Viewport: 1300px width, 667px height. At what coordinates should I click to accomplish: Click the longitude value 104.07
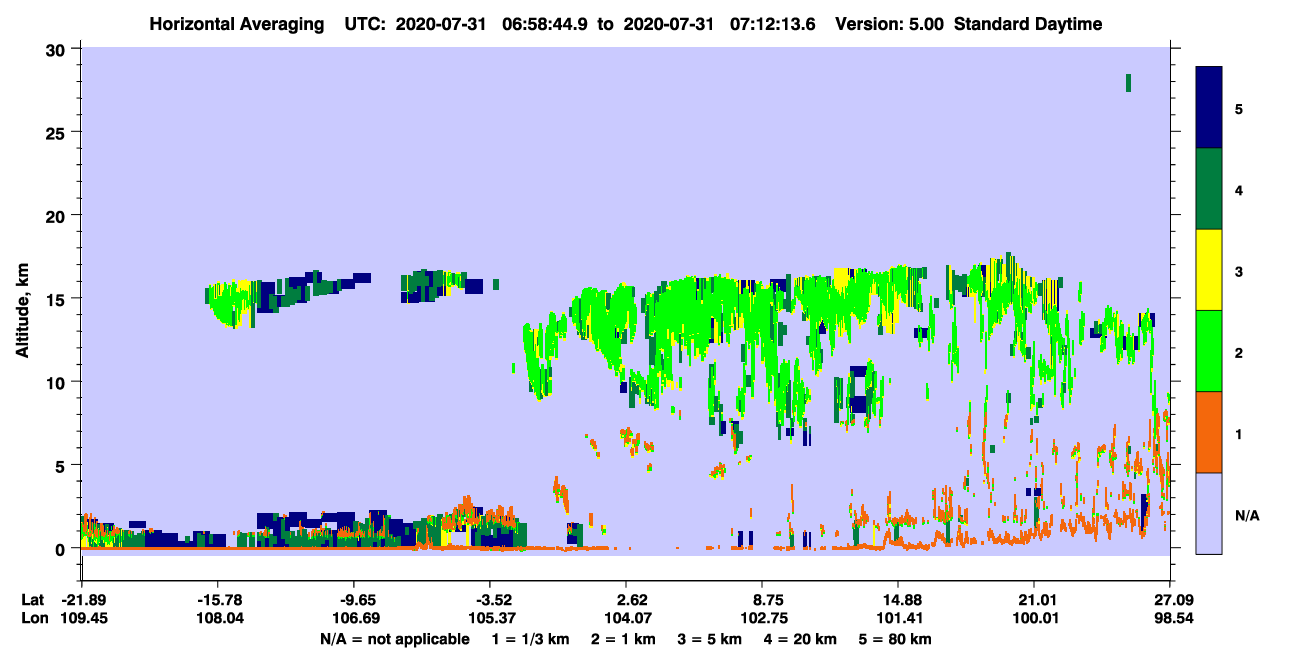[x=626, y=619]
